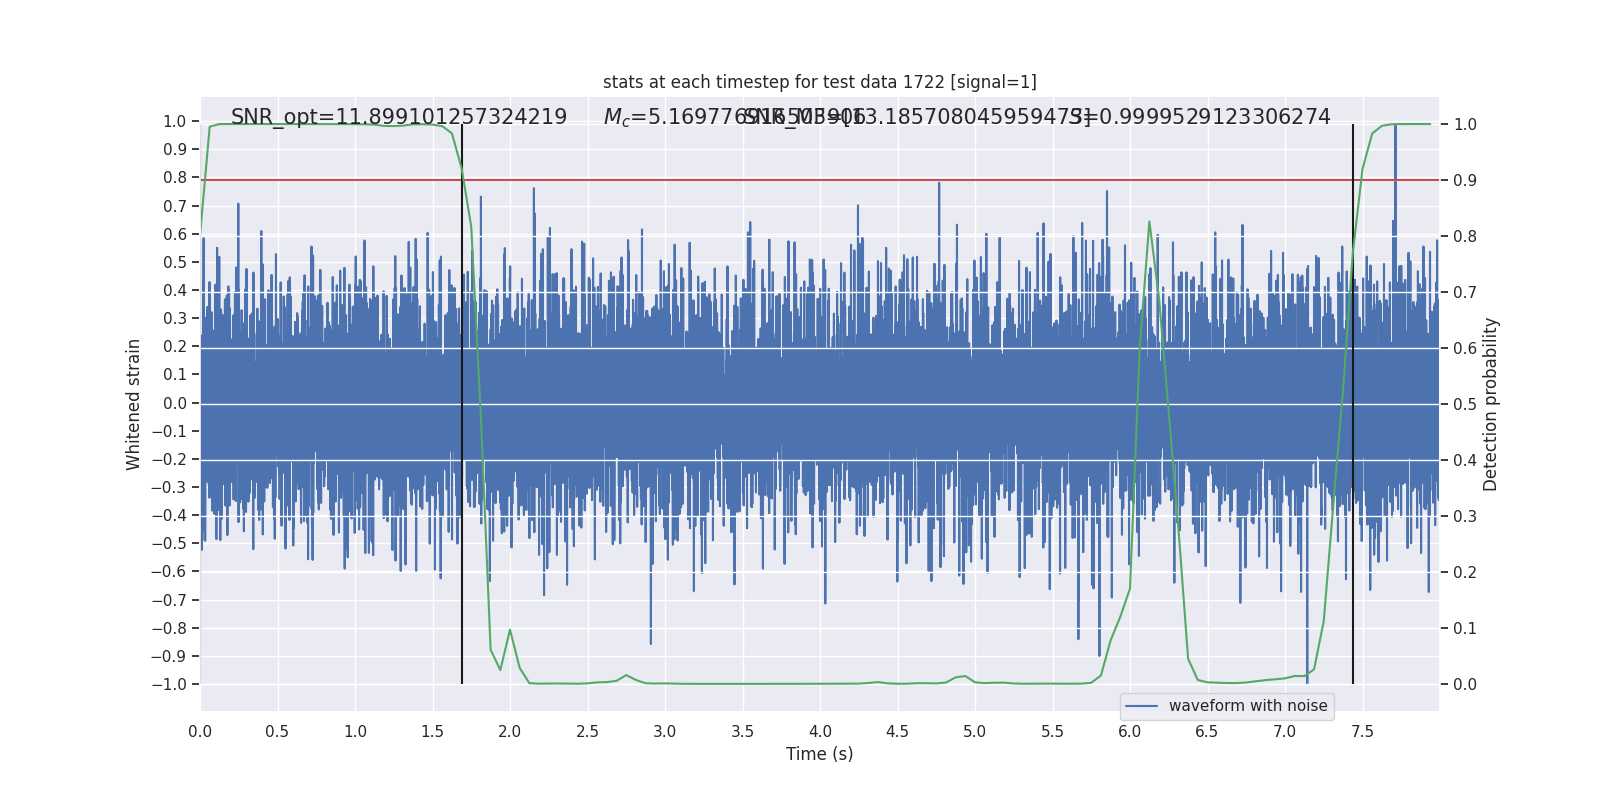The image size is (1600, 800).
Task: Click the first black vertical marker line near 1.7 s
Action: coord(462,404)
